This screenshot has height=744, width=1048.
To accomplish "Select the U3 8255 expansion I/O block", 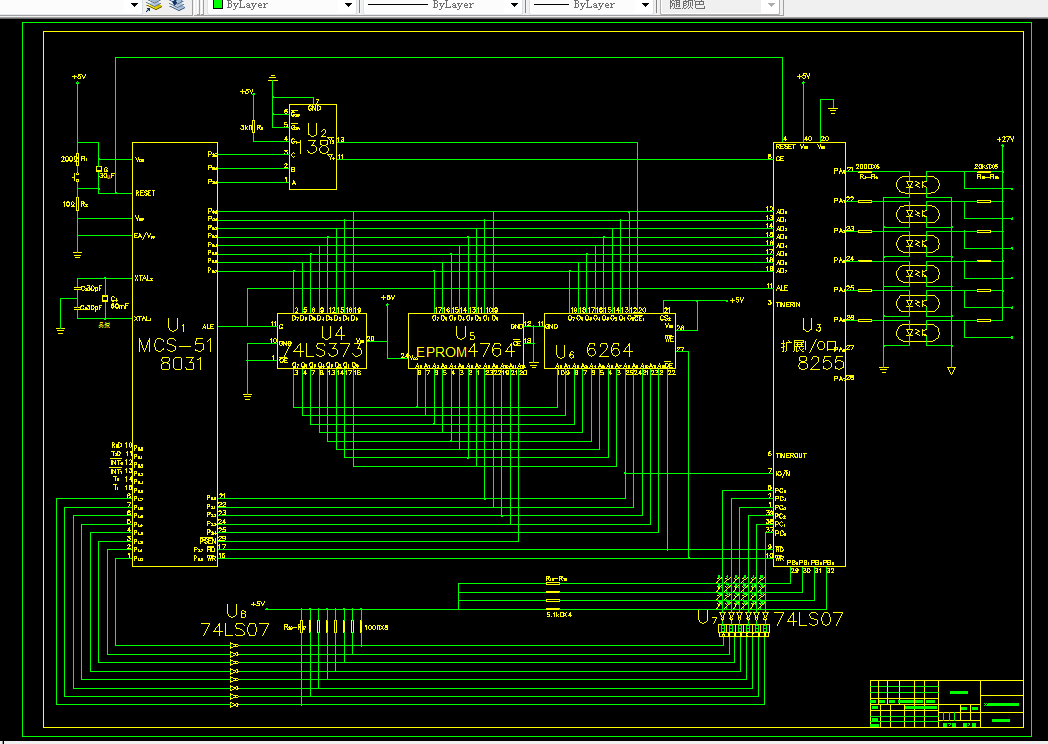I will click(809, 354).
